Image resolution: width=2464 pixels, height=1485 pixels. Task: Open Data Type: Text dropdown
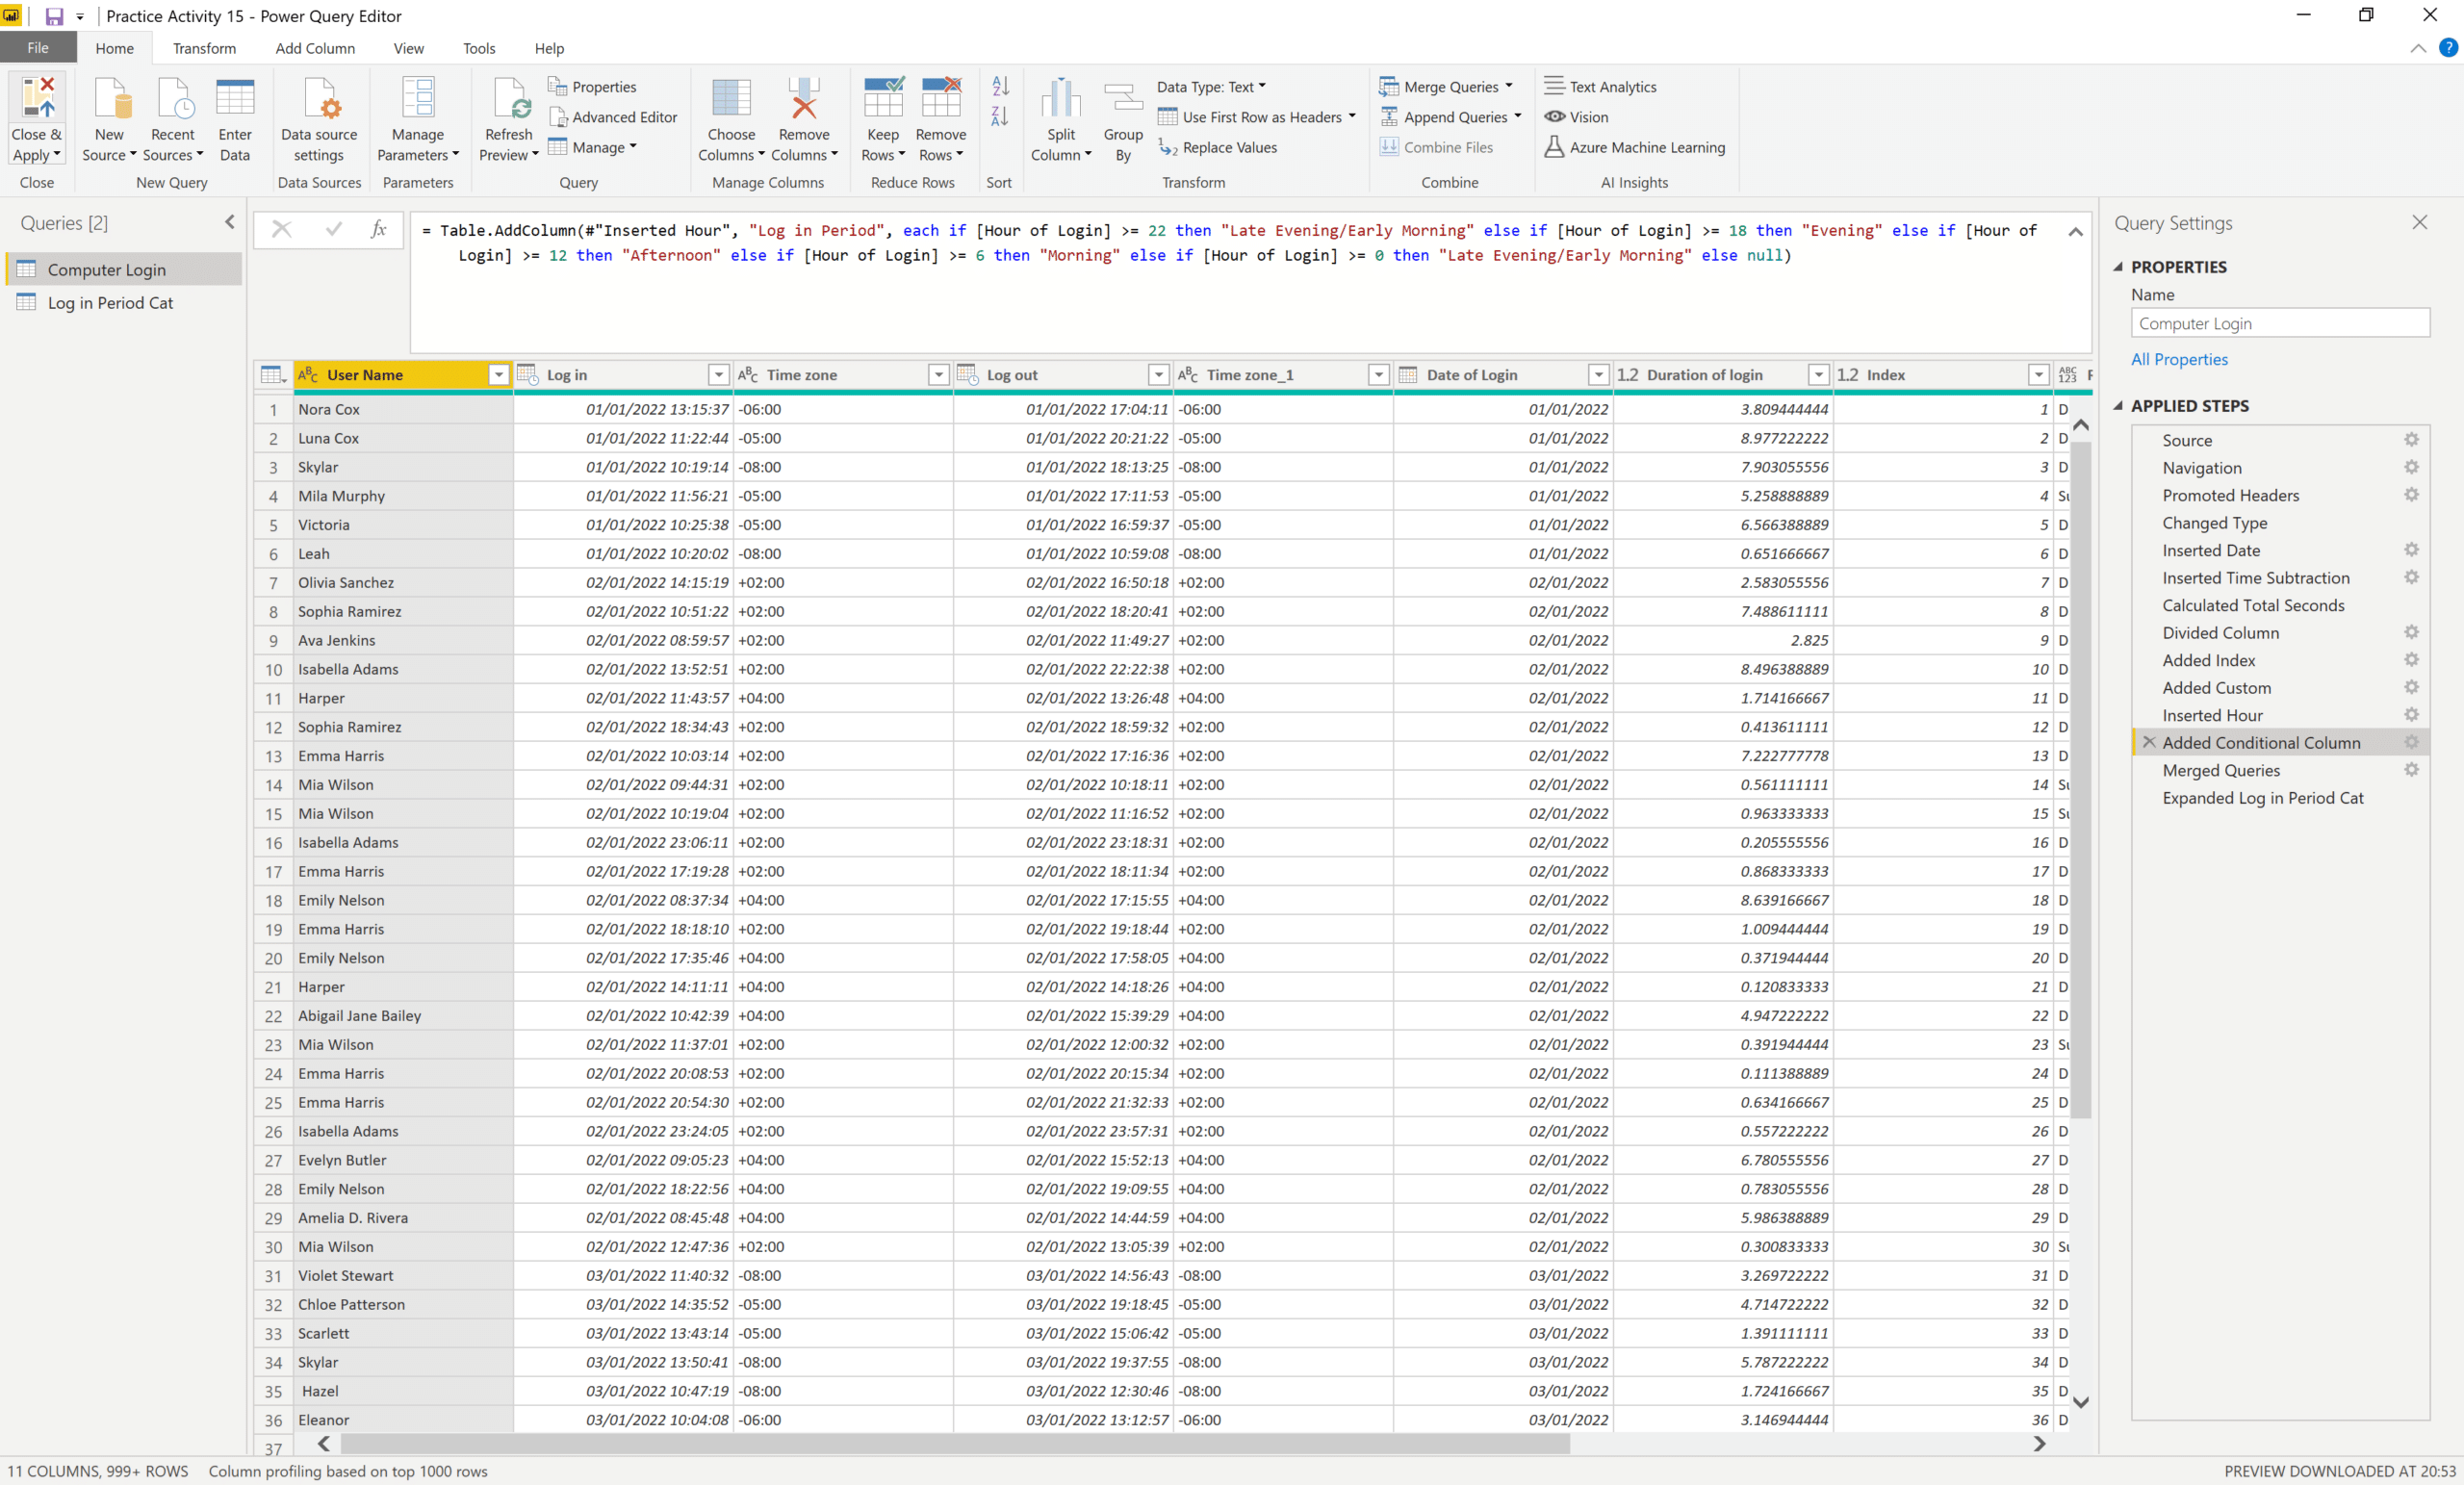point(1212,87)
